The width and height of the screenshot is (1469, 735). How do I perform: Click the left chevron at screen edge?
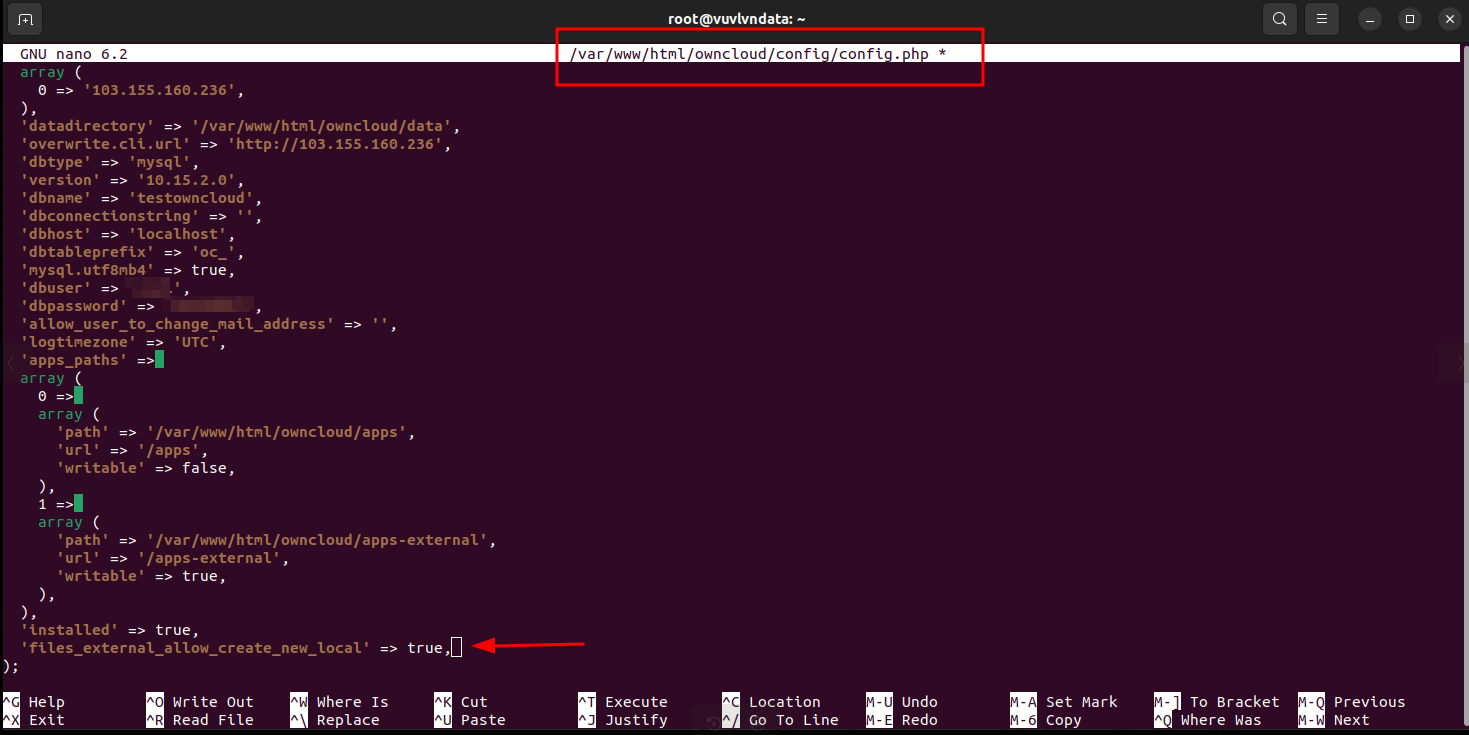click(x=11, y=362)
